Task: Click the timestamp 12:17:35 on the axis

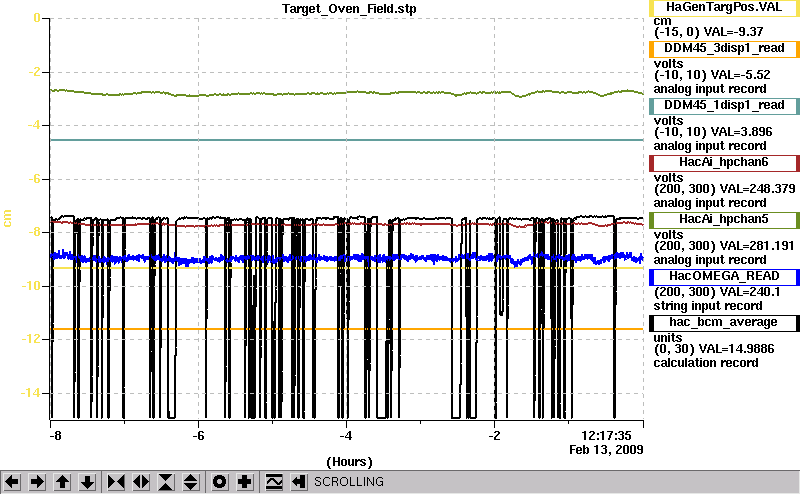Action: (x=606, y=435)
